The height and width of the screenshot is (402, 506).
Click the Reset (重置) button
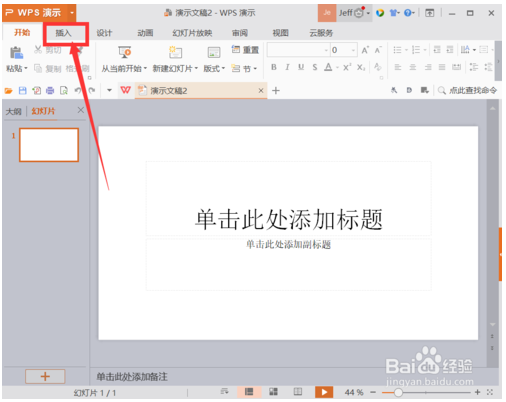[x=245, y=50]
